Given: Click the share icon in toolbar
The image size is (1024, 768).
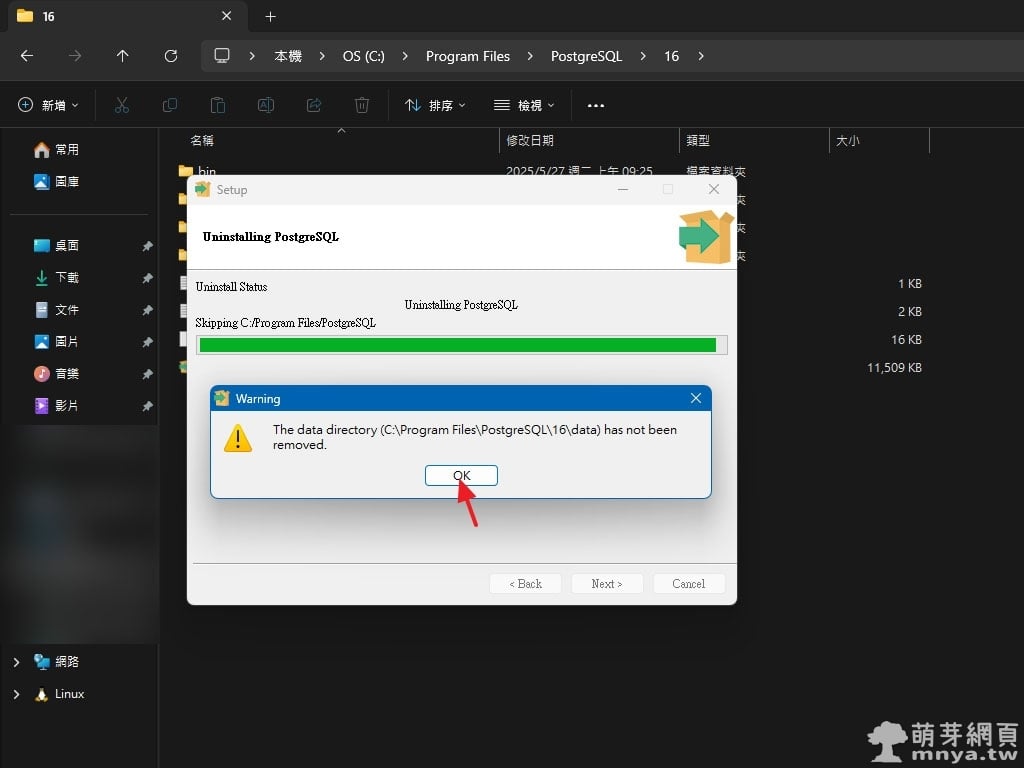Looking at the screenshot, I should point(314,105).
